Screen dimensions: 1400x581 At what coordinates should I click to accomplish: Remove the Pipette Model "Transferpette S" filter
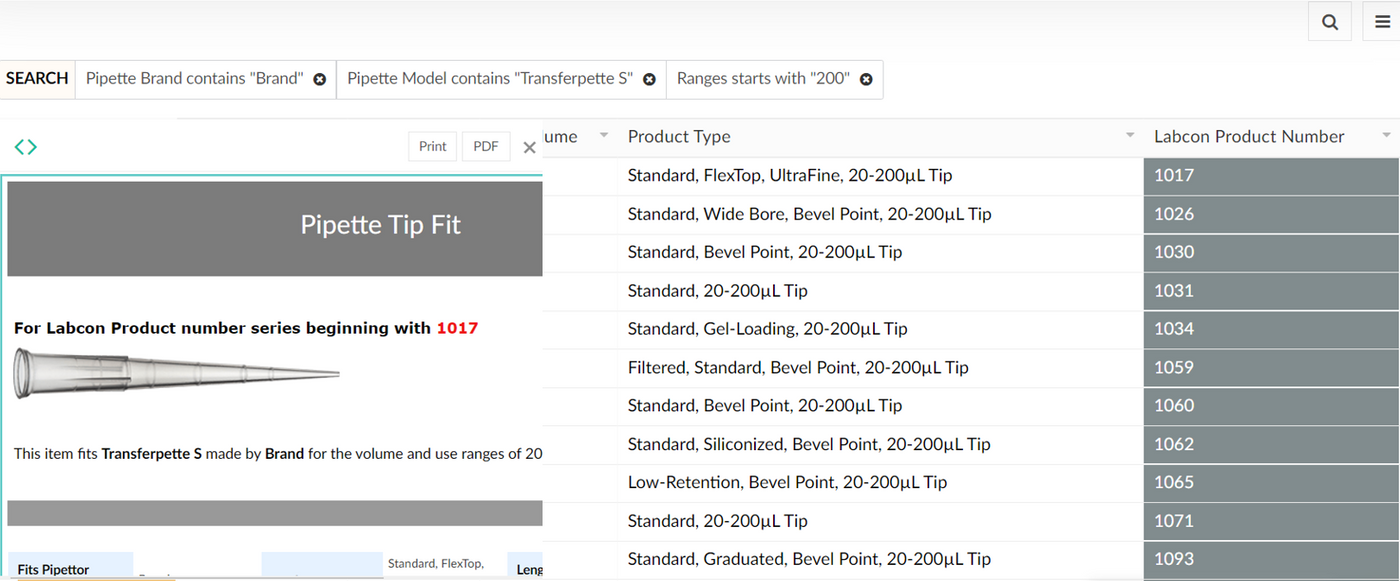pos(649,79)
